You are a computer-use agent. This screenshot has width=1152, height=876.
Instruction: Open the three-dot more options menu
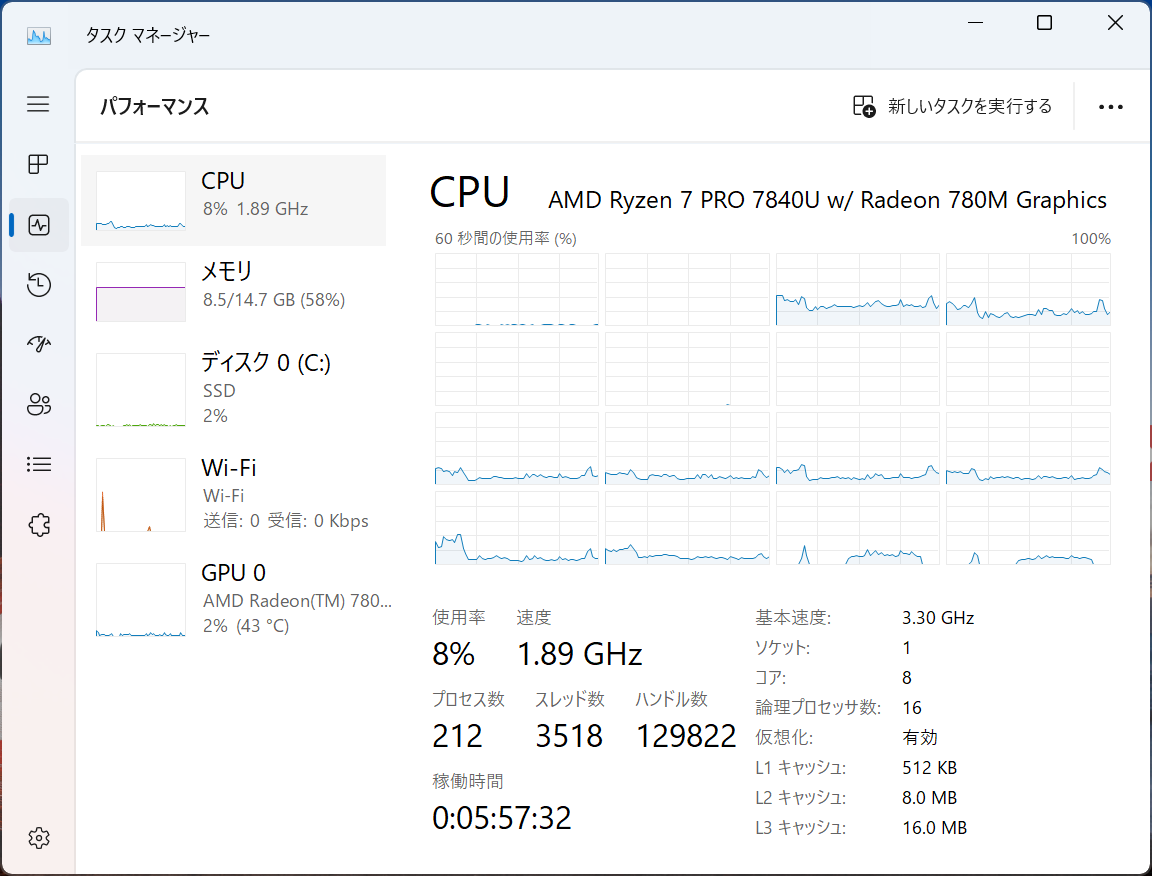(x=1110, y=107)
